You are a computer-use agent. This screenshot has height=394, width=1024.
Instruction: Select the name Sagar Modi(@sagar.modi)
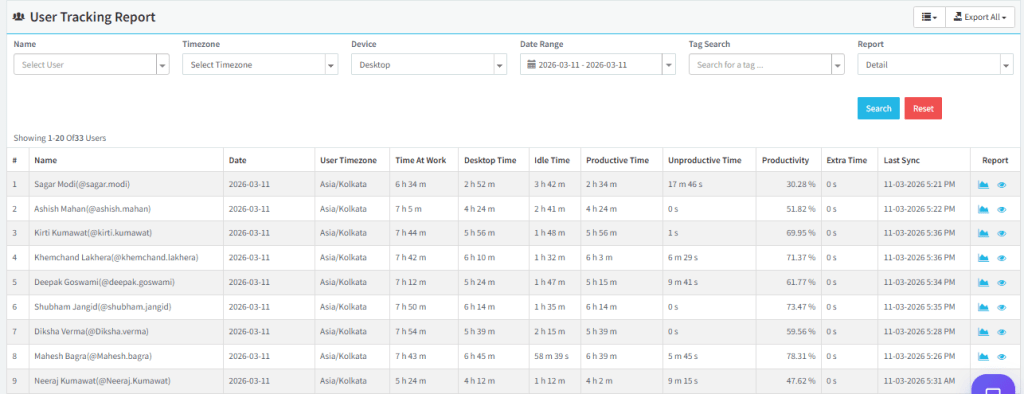82,185
